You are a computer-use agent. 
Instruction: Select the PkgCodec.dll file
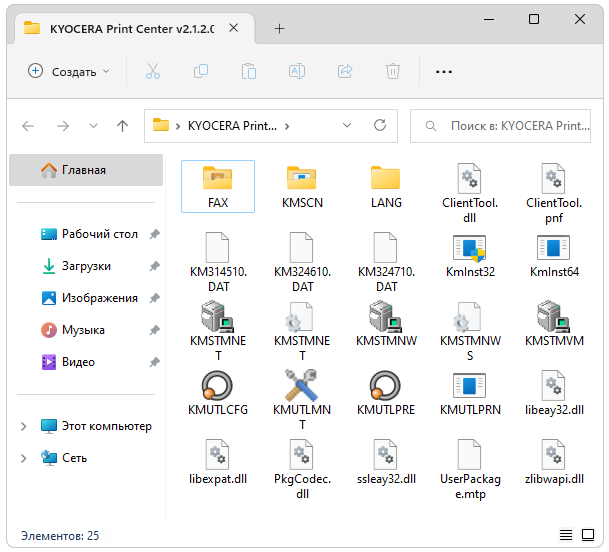tap(302, 469)
